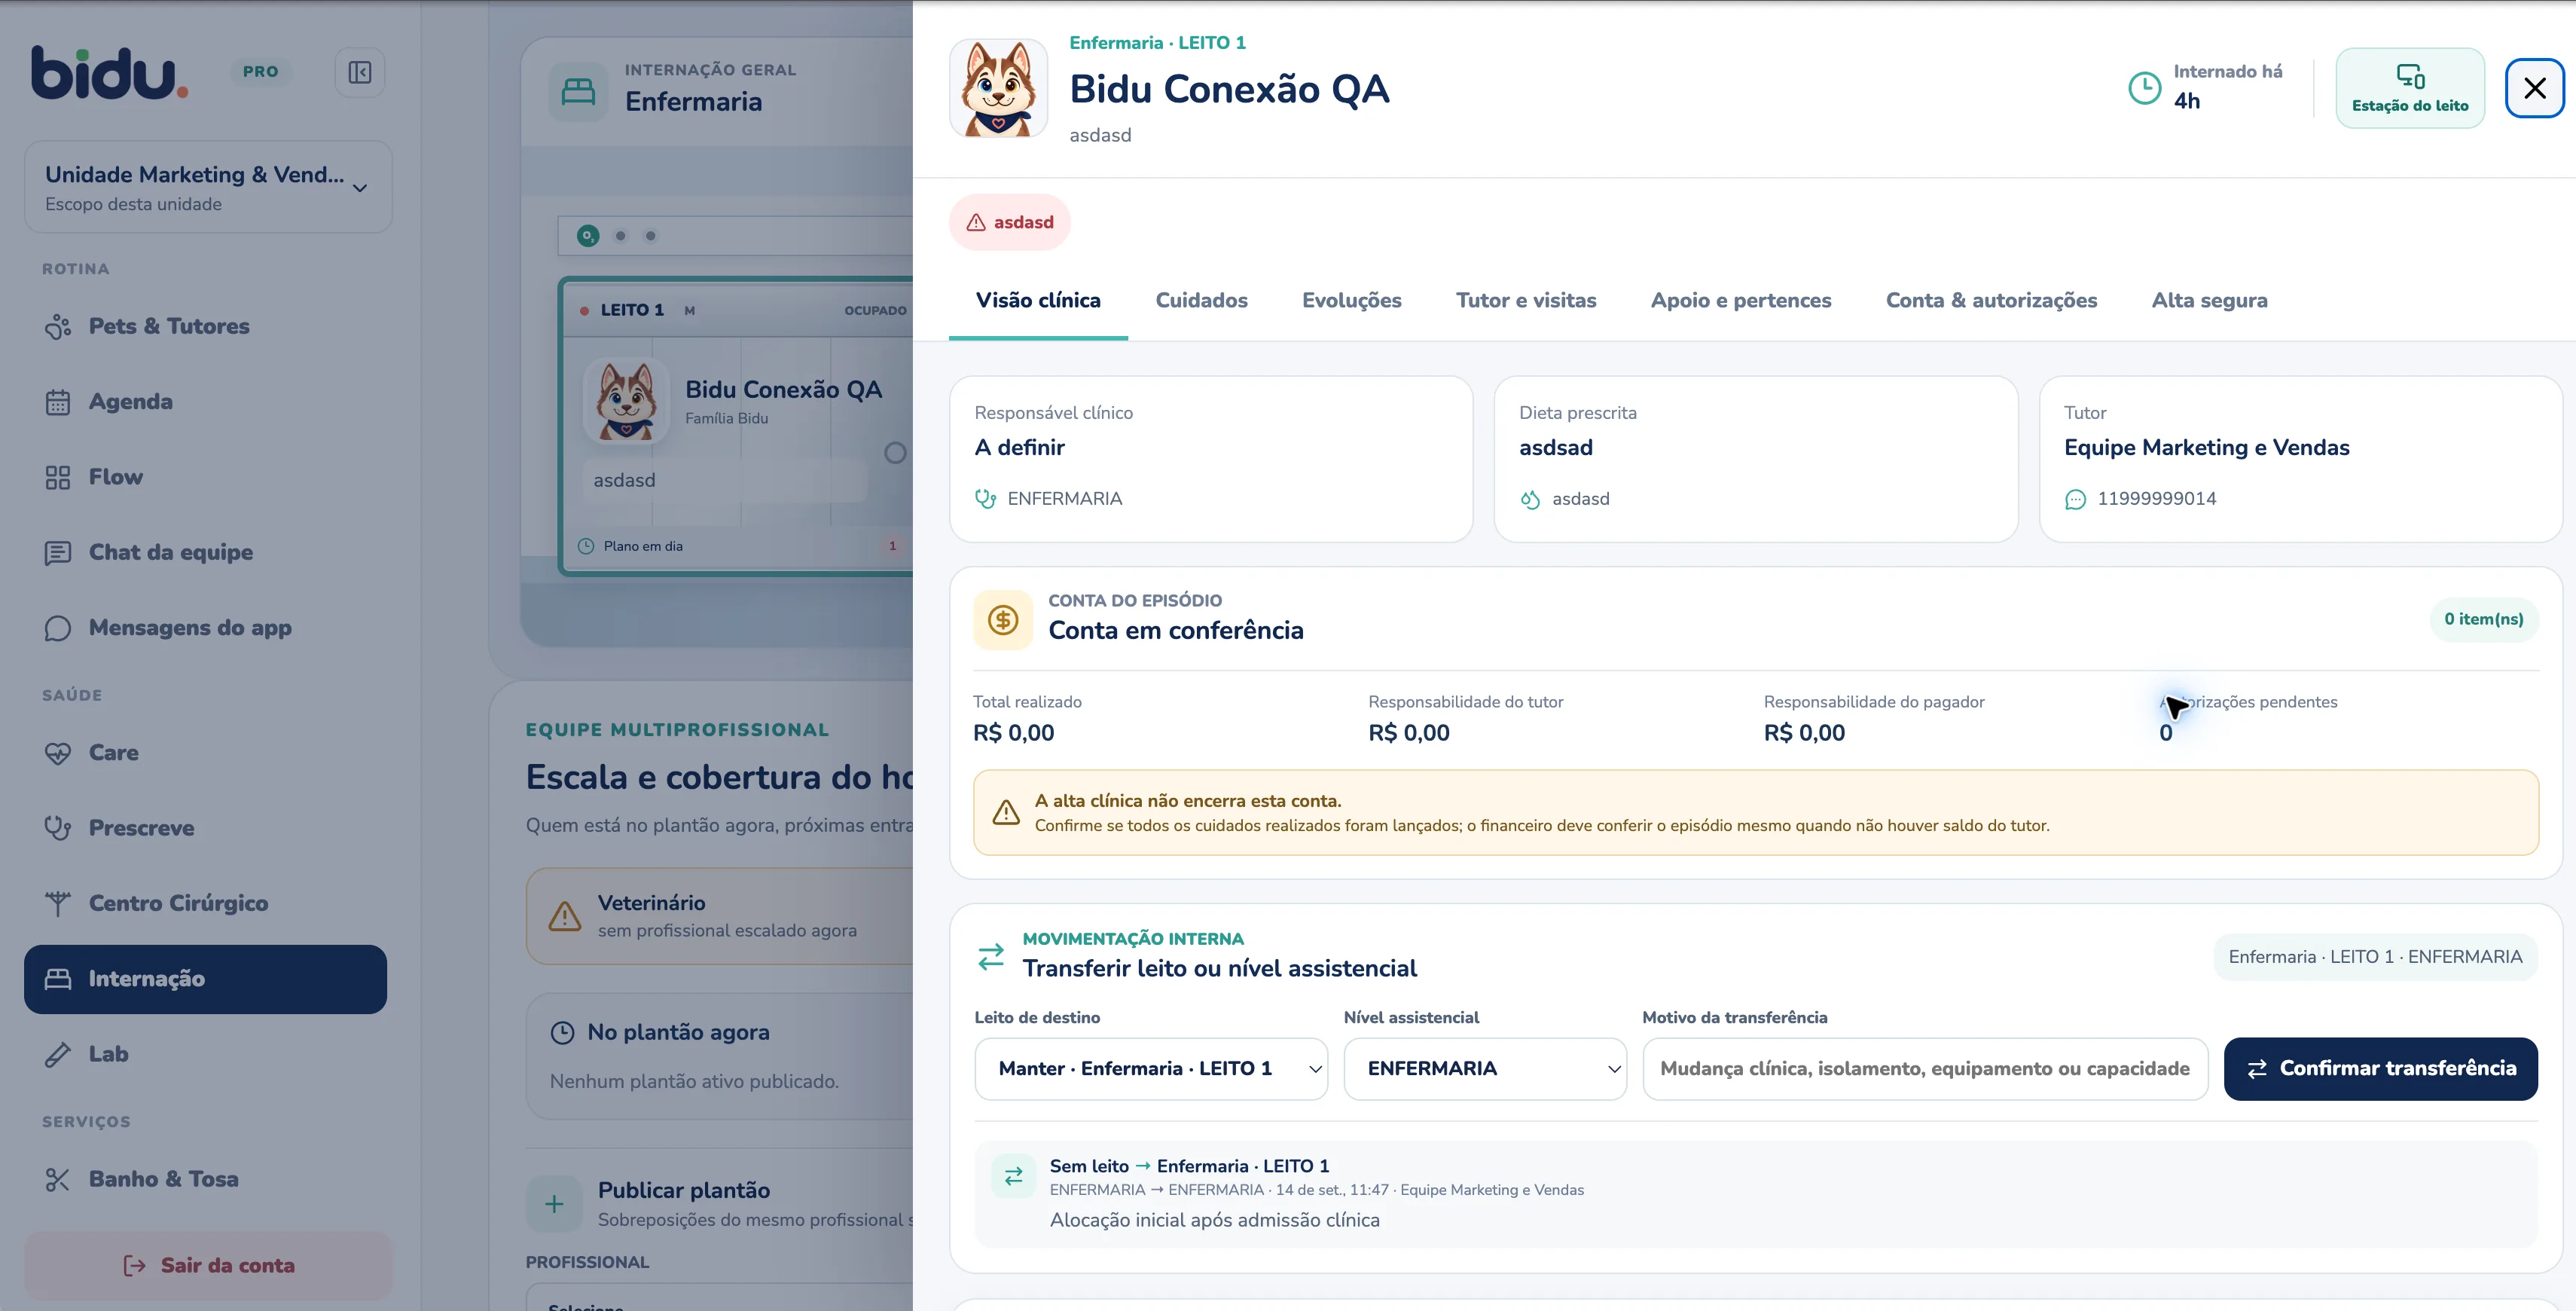Click the Publicar plantão plus button

click(x=554, y=1204)
